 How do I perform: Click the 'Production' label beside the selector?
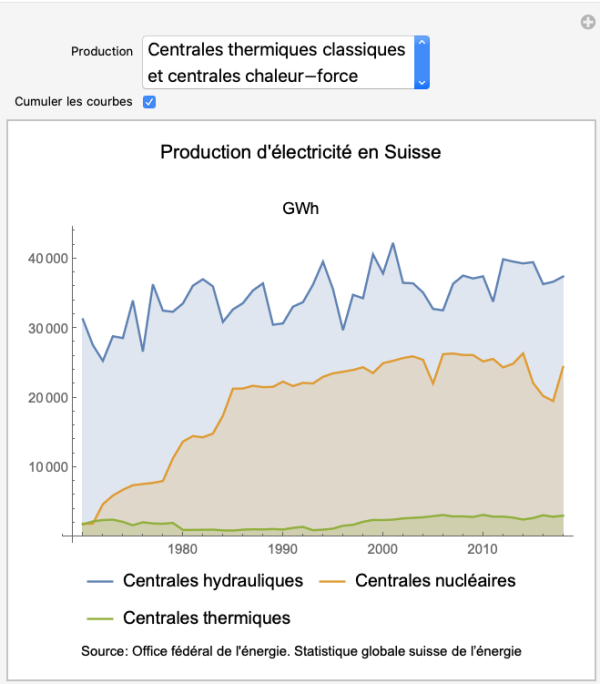(x=102, y=51)
